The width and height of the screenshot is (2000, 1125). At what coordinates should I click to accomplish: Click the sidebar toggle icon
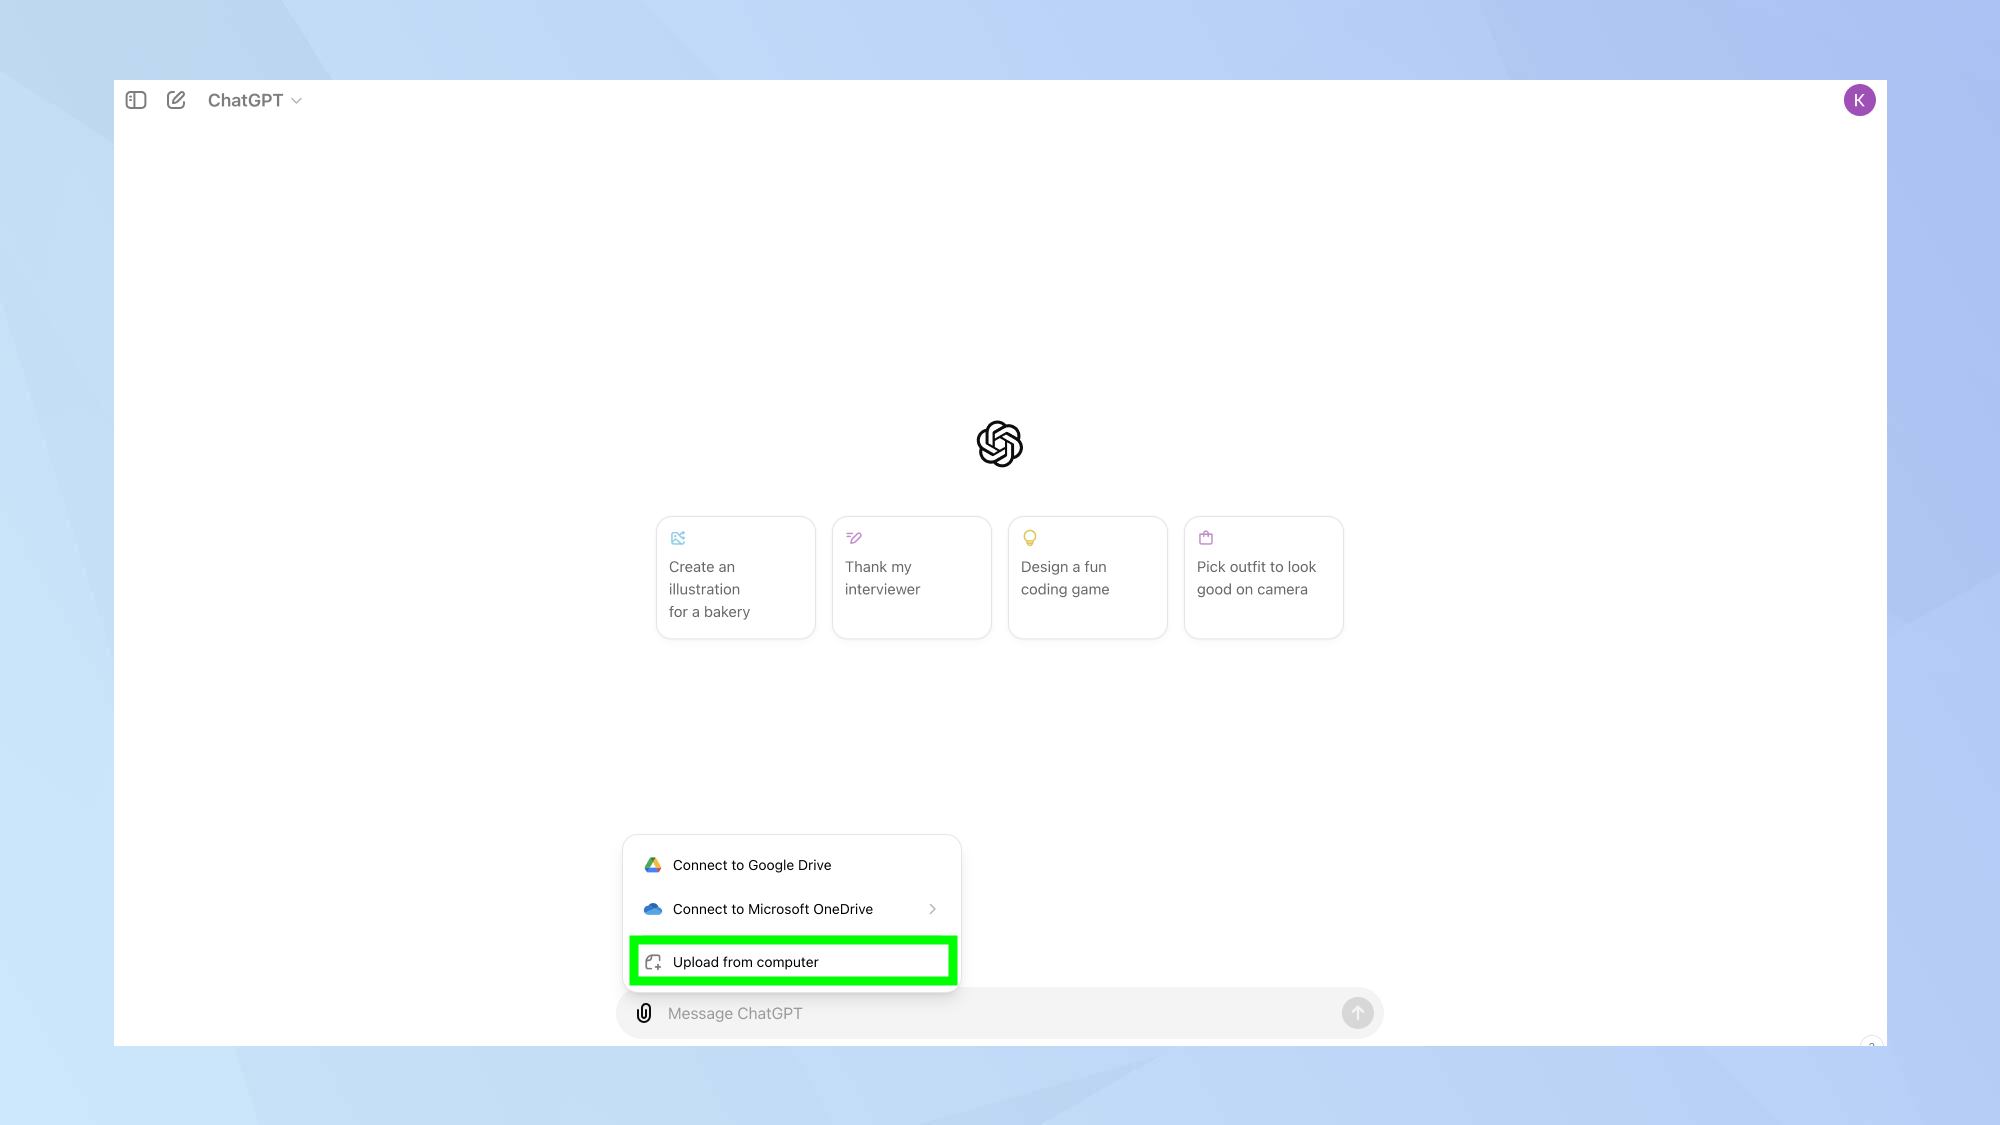coord(136,99)
